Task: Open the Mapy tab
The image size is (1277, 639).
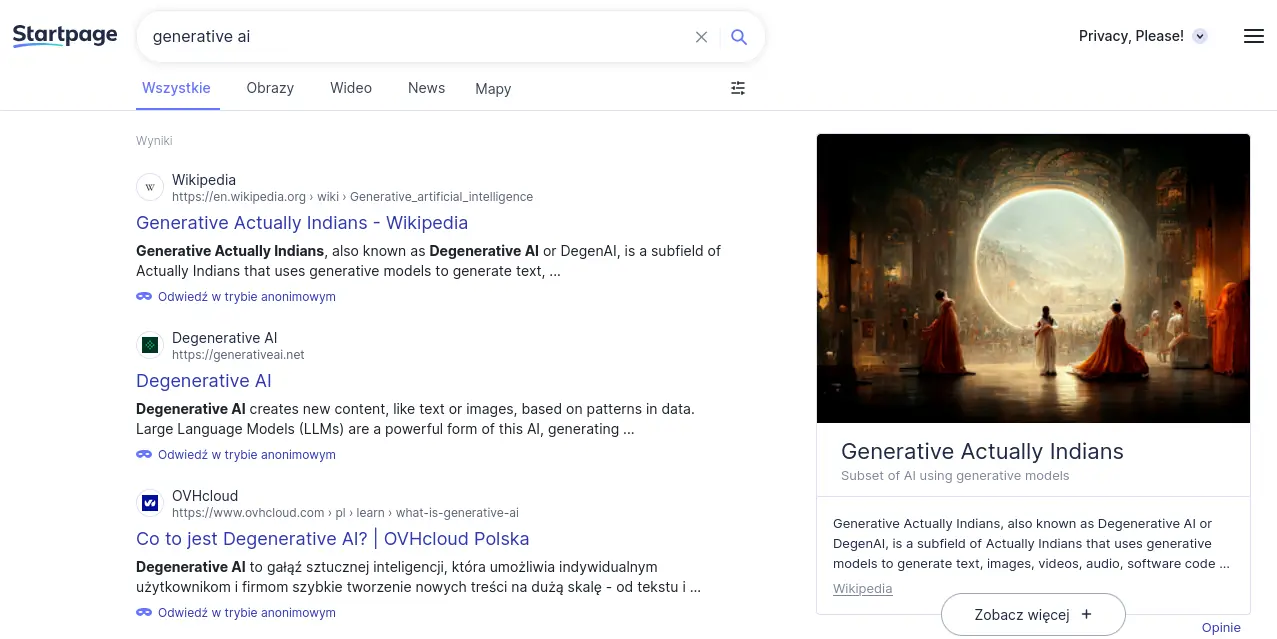Action: point(492,88)
